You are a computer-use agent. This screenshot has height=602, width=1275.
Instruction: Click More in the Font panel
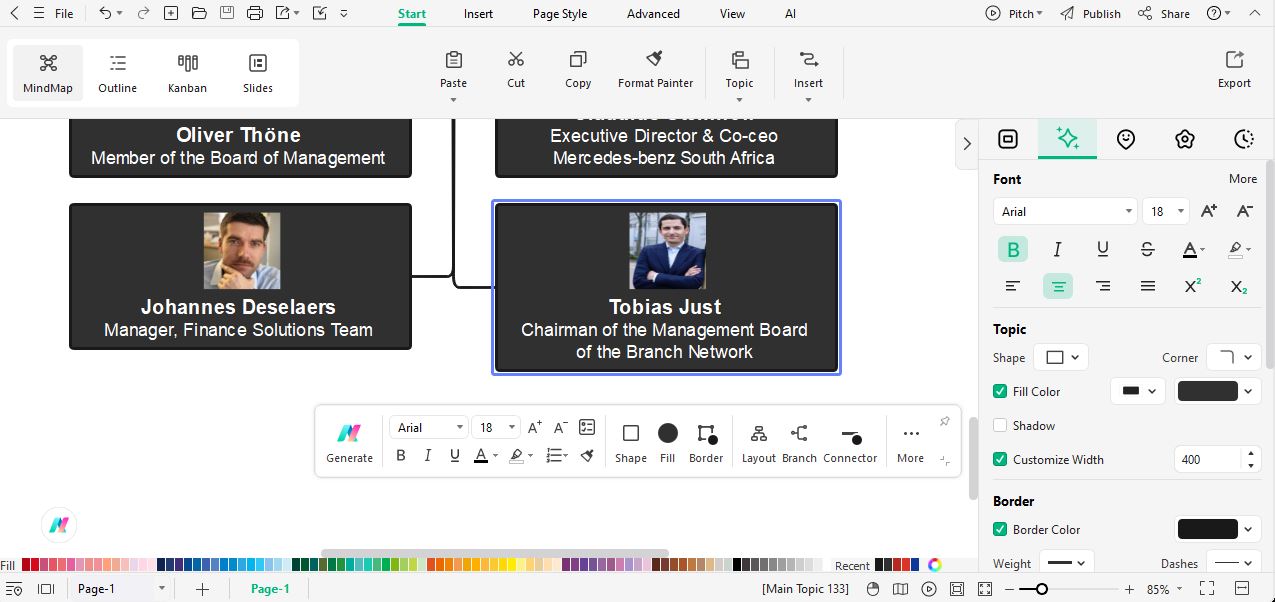tap(1243, 179)
